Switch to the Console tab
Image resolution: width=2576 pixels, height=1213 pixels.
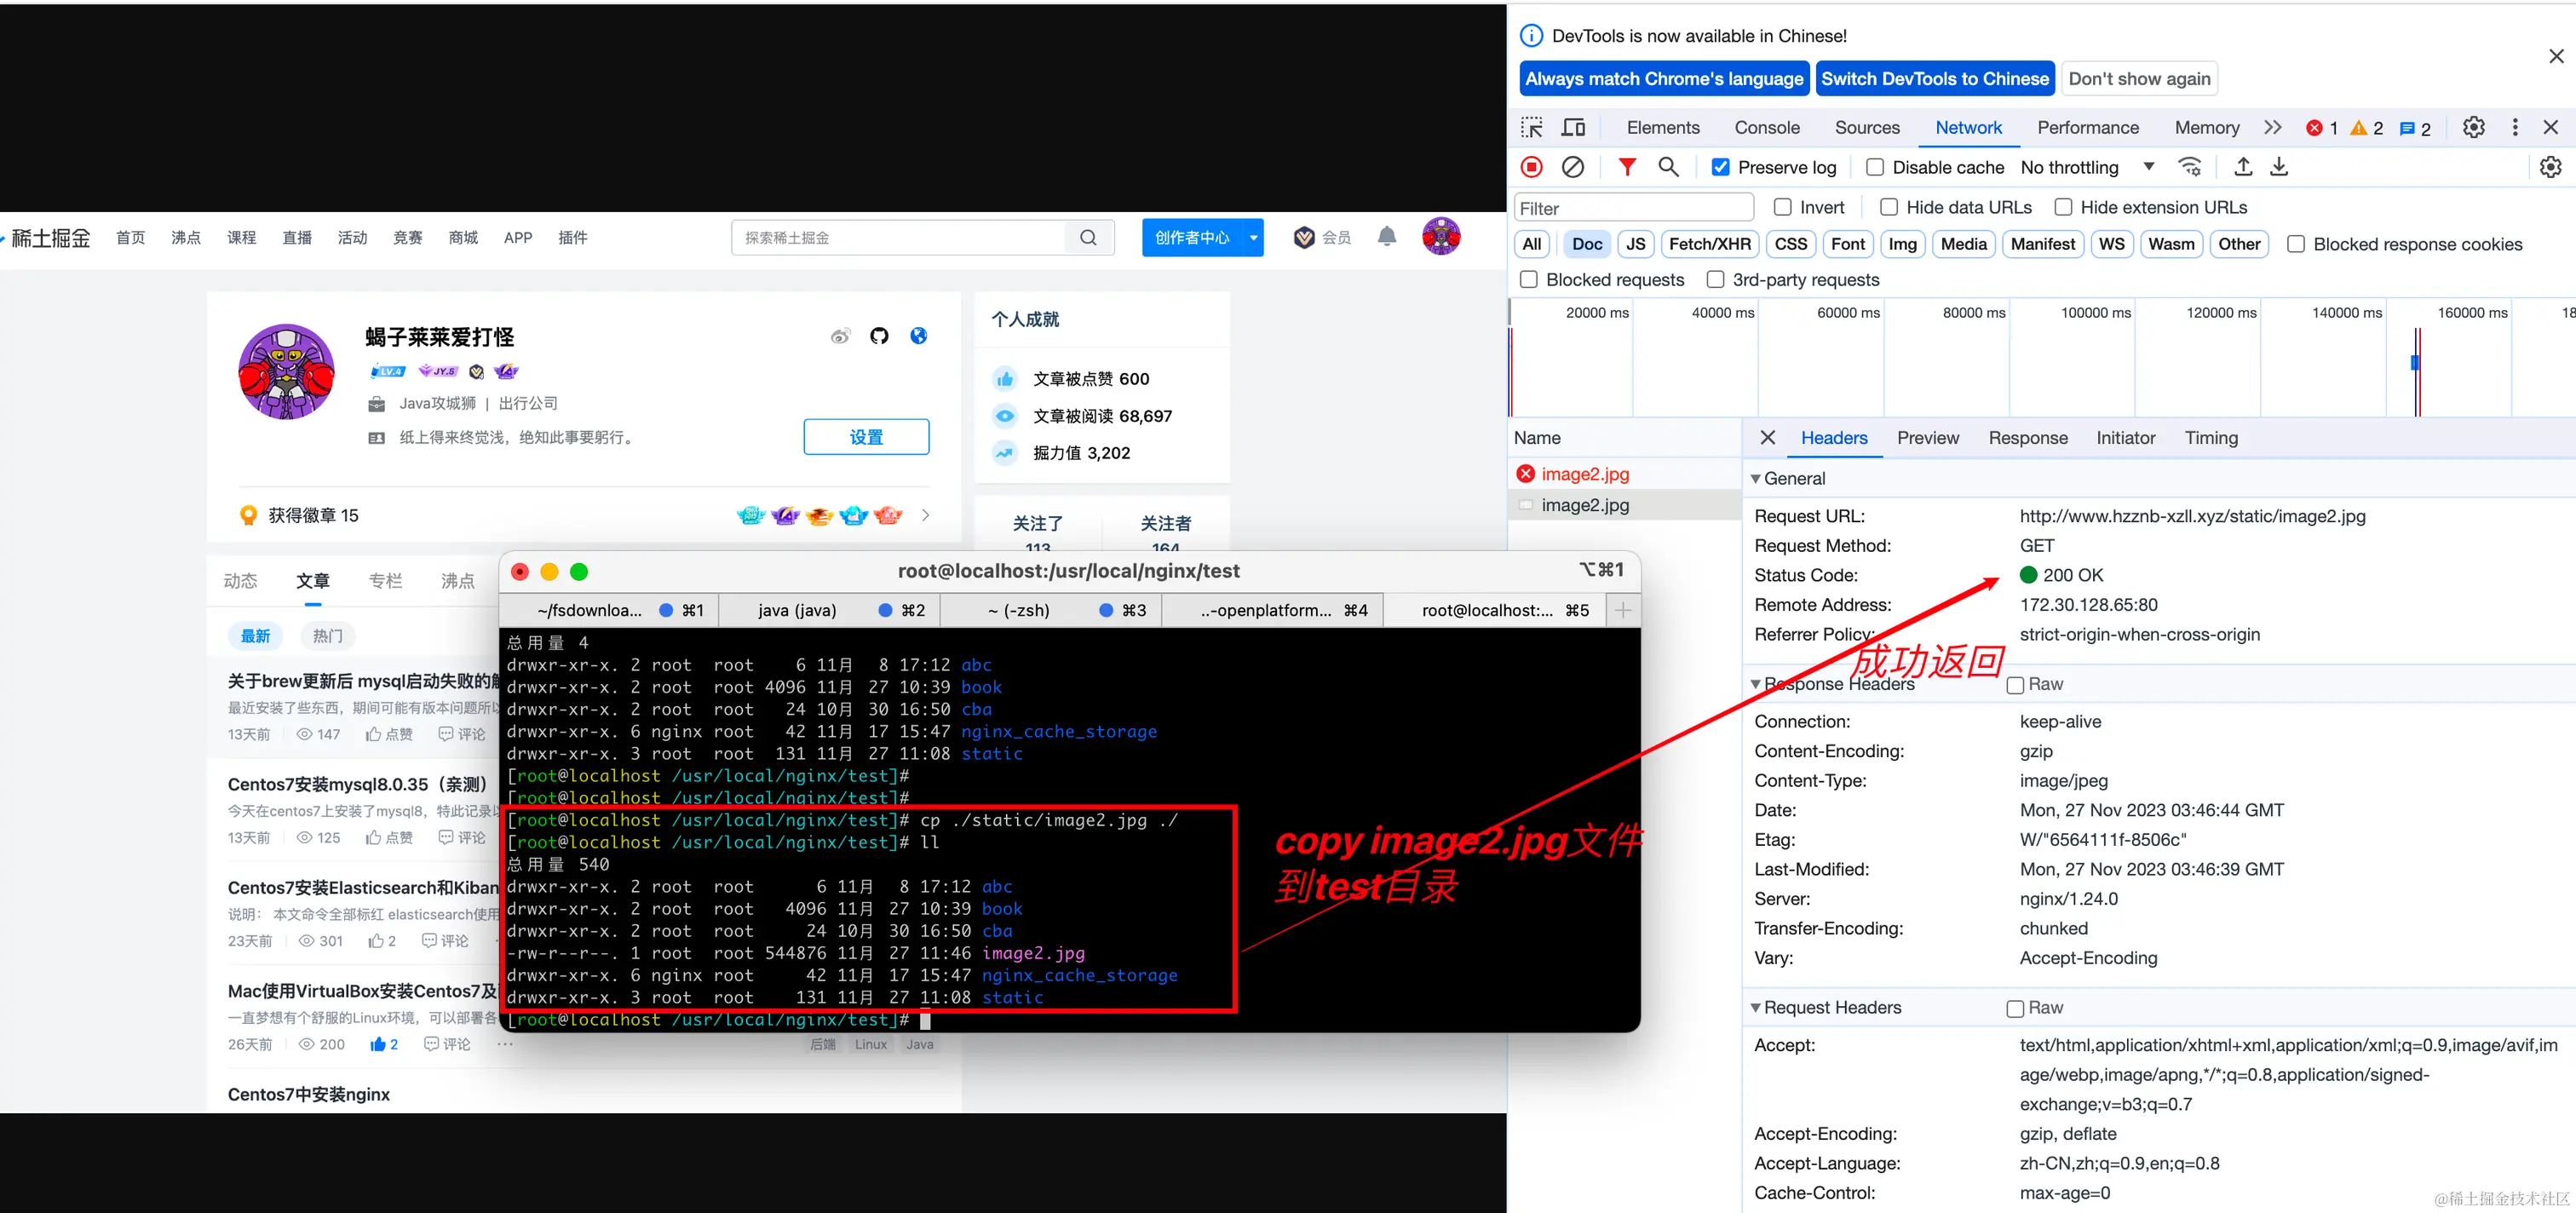coord(1767,127)
